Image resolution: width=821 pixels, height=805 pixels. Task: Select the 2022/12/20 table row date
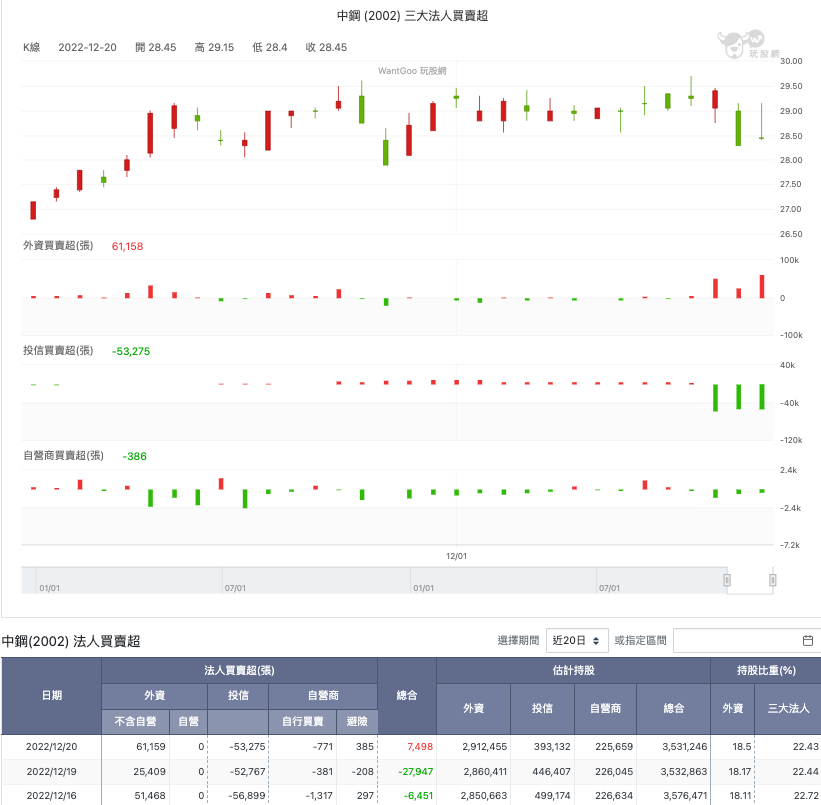[x=51, y=746]
